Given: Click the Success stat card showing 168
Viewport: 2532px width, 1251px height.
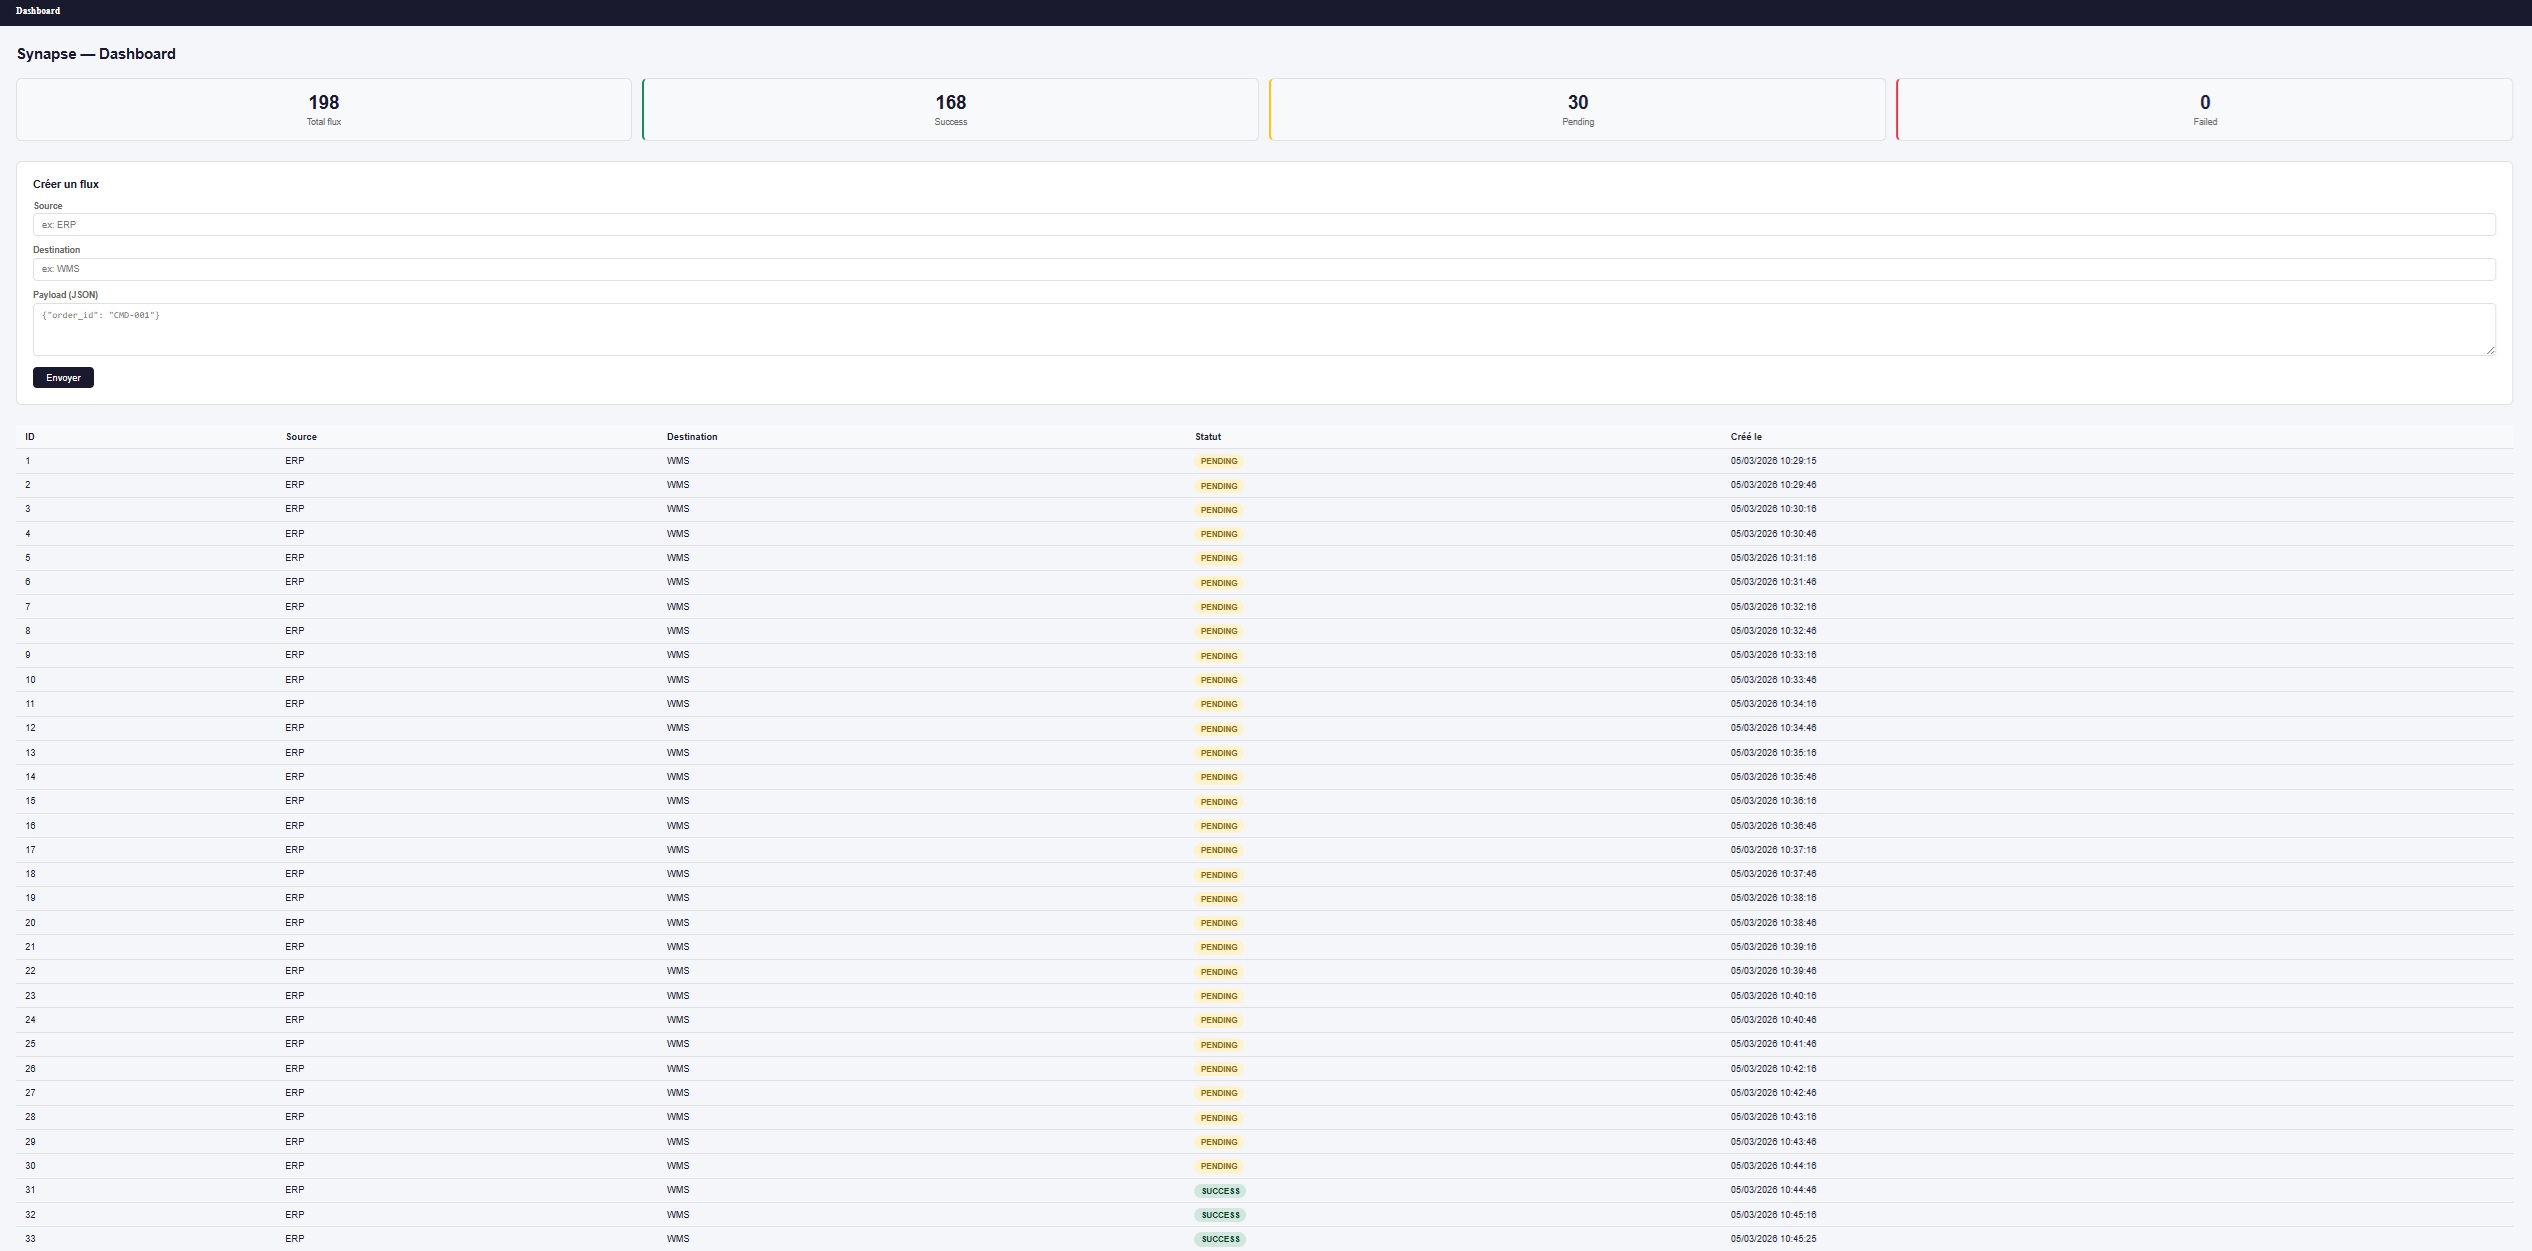Looking at the screenshot, I should coord(950,109).
